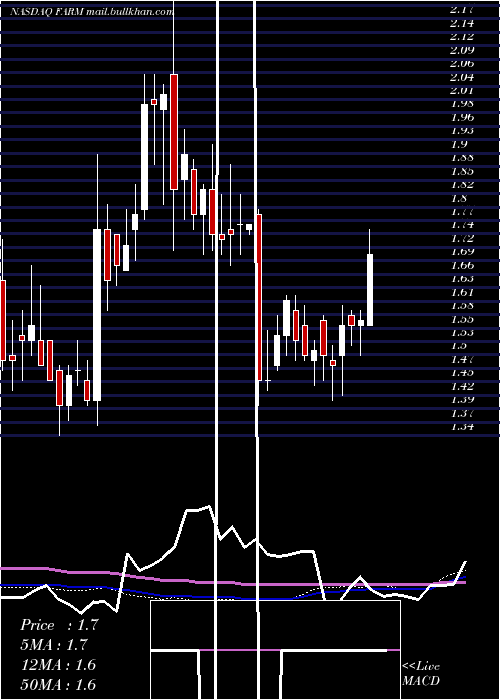Select the 2.04 price axis label
This screenshot has height=700, width=500.
pos(462,77)
